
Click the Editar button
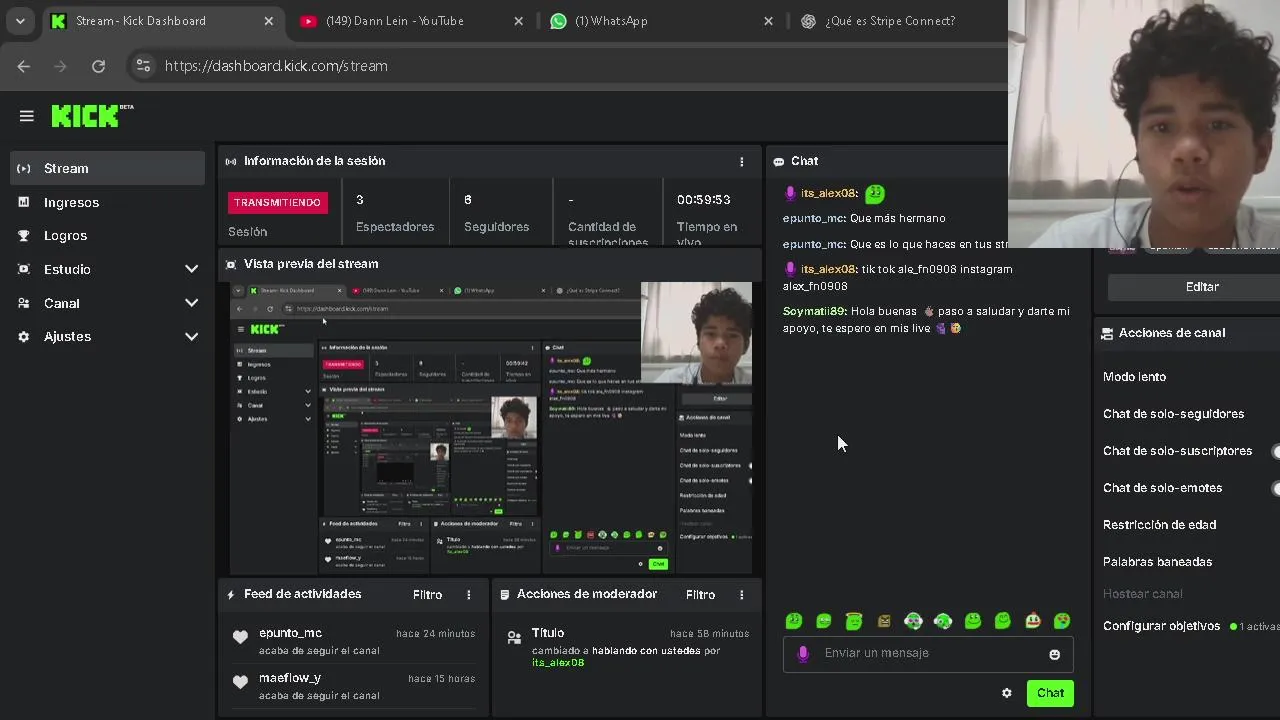point(1201,287)
